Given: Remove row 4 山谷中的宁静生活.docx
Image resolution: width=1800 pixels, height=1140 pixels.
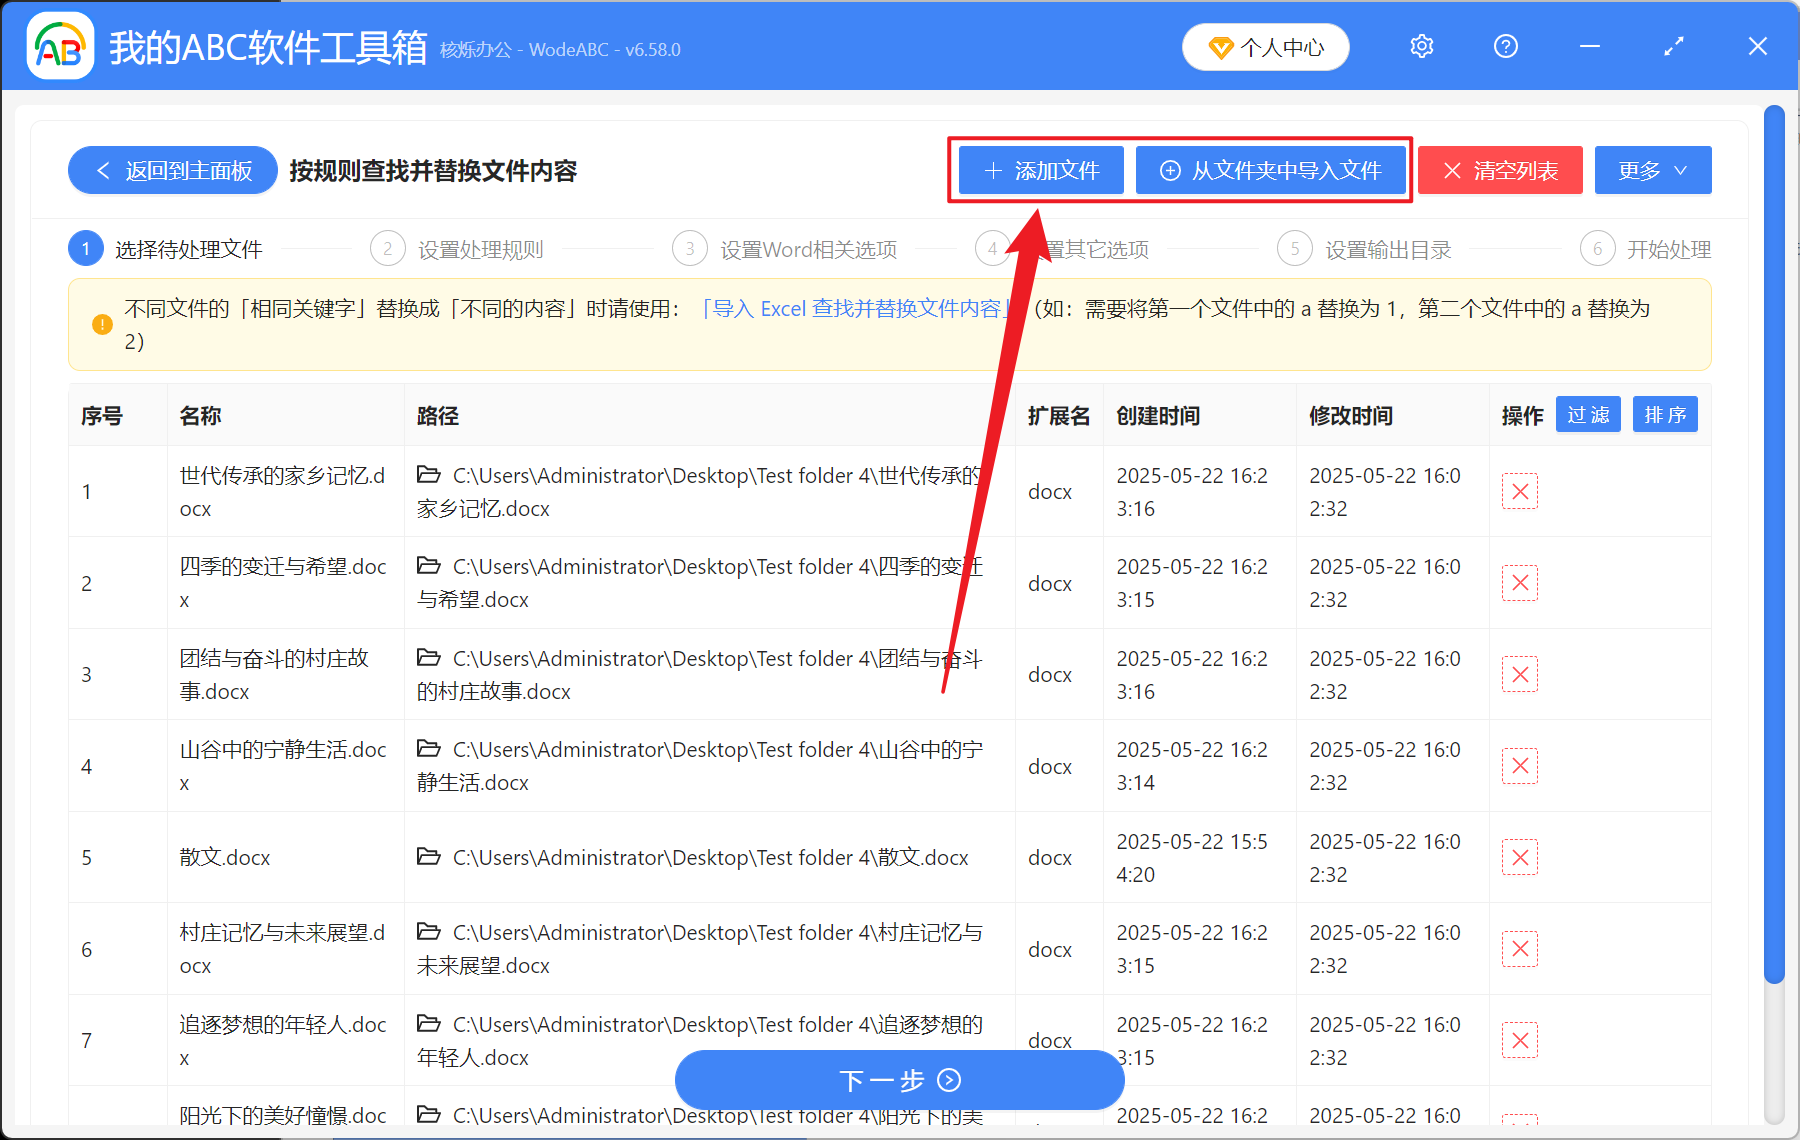Looking at the screenshot, I should pyautogui.click(x=1520, y=766).
